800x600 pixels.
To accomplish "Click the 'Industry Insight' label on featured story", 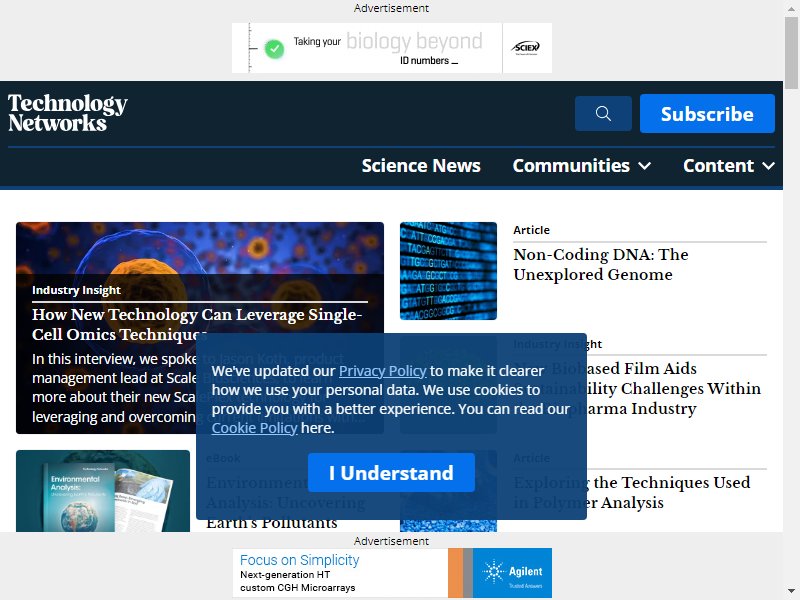I will click(77, 290).
